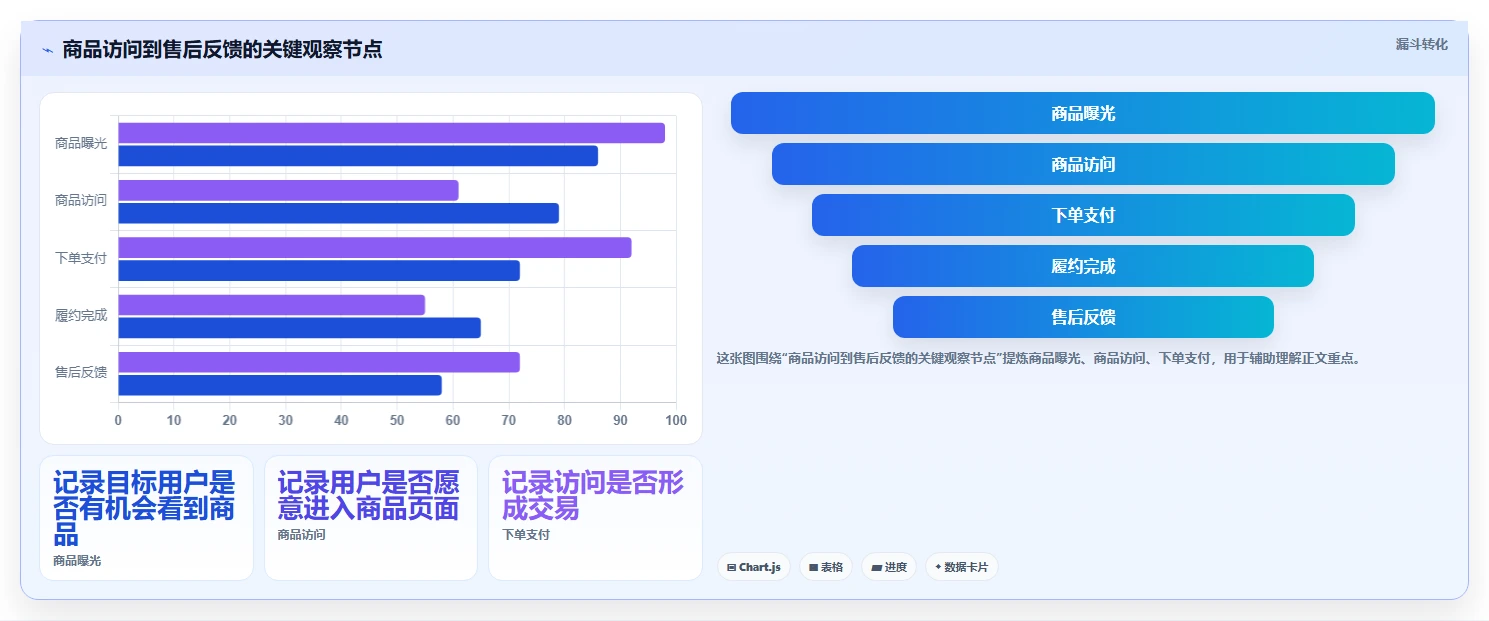Click the 下单支付 caption inside the third data card
This screenshot has height=621, width=1489.
(x=526, y=535)
